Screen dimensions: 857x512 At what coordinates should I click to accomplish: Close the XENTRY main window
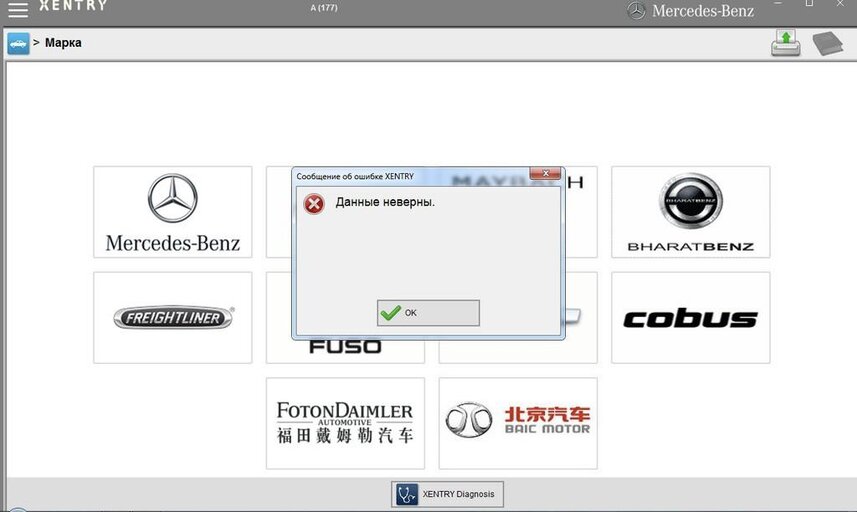[840, 4]
